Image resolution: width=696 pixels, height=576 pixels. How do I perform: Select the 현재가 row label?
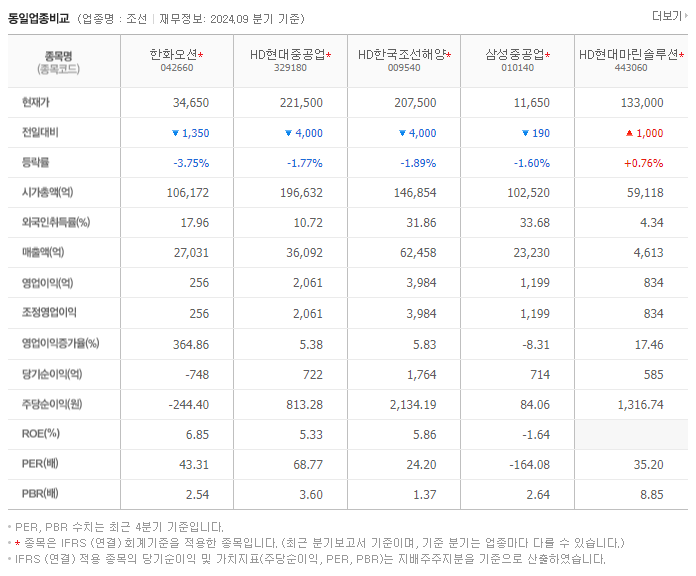tap(36, 103)
